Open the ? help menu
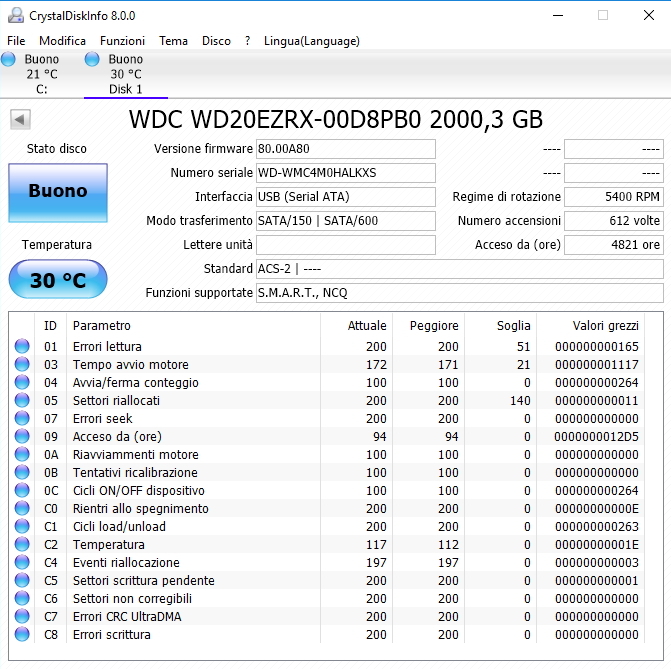The width and height of the screenshot is (671, 669). point(247,41)
